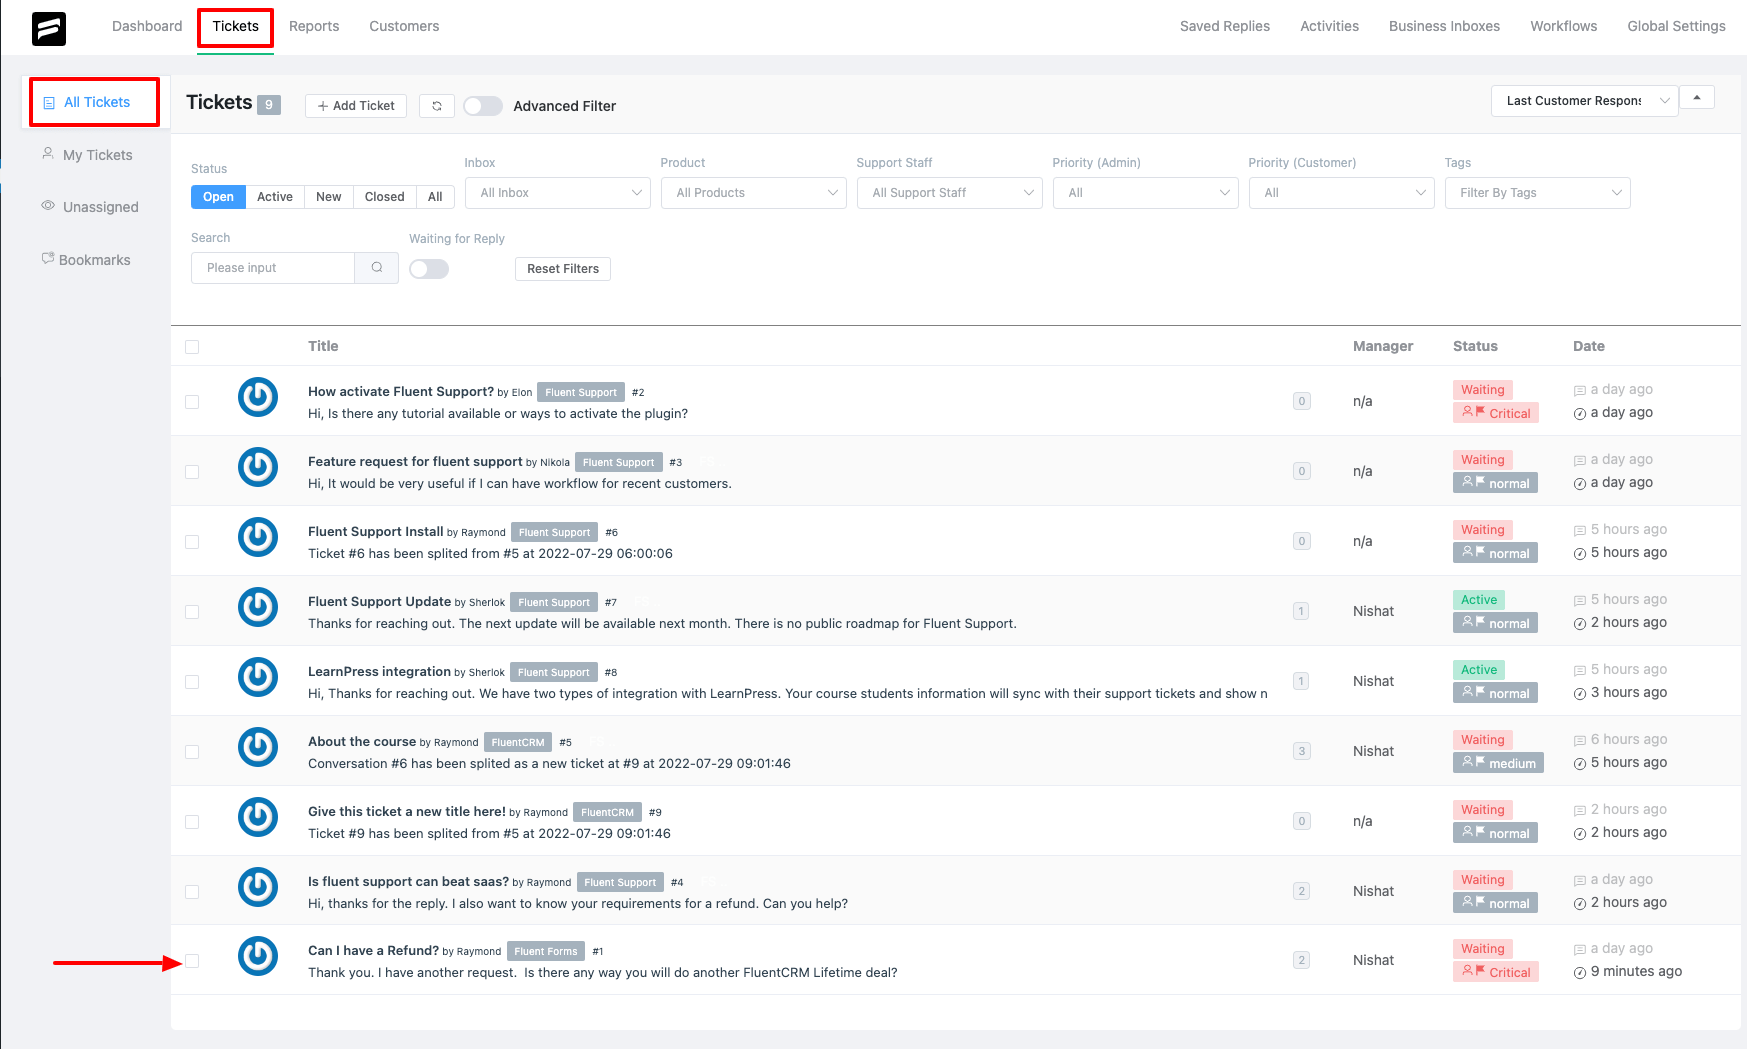Open the Customers menu item
The image size is (1747, 1049).
[404, 26]
